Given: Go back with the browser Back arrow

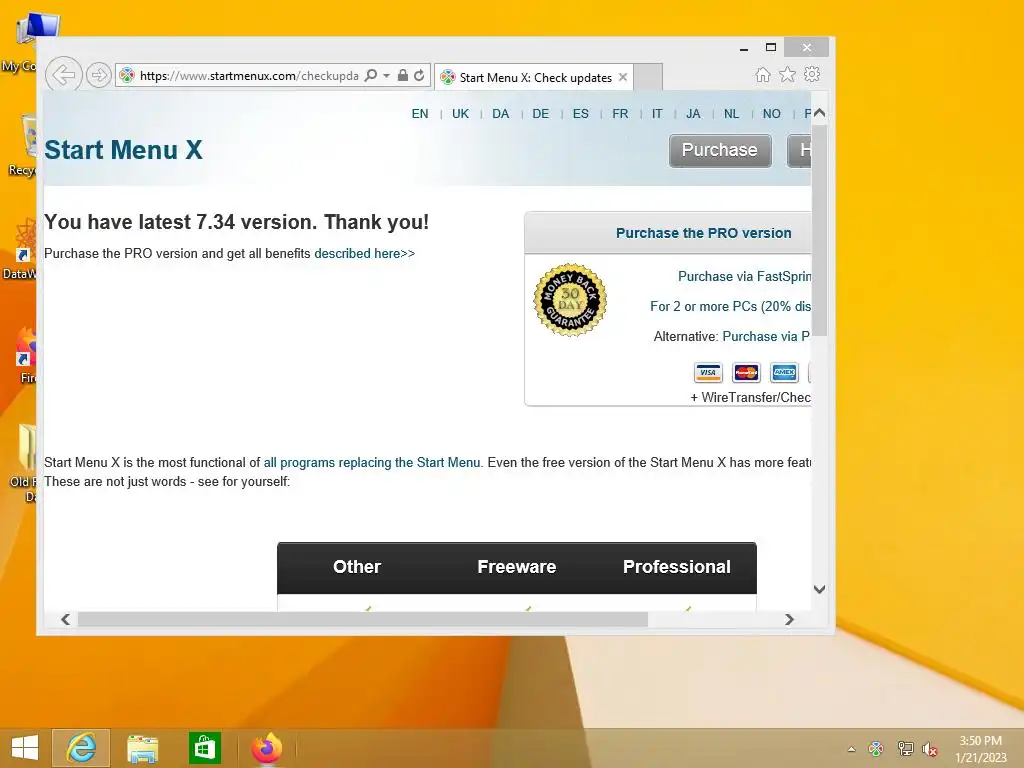Looking at the screenshot, I should pyautogui.click(x=64, y=74).
